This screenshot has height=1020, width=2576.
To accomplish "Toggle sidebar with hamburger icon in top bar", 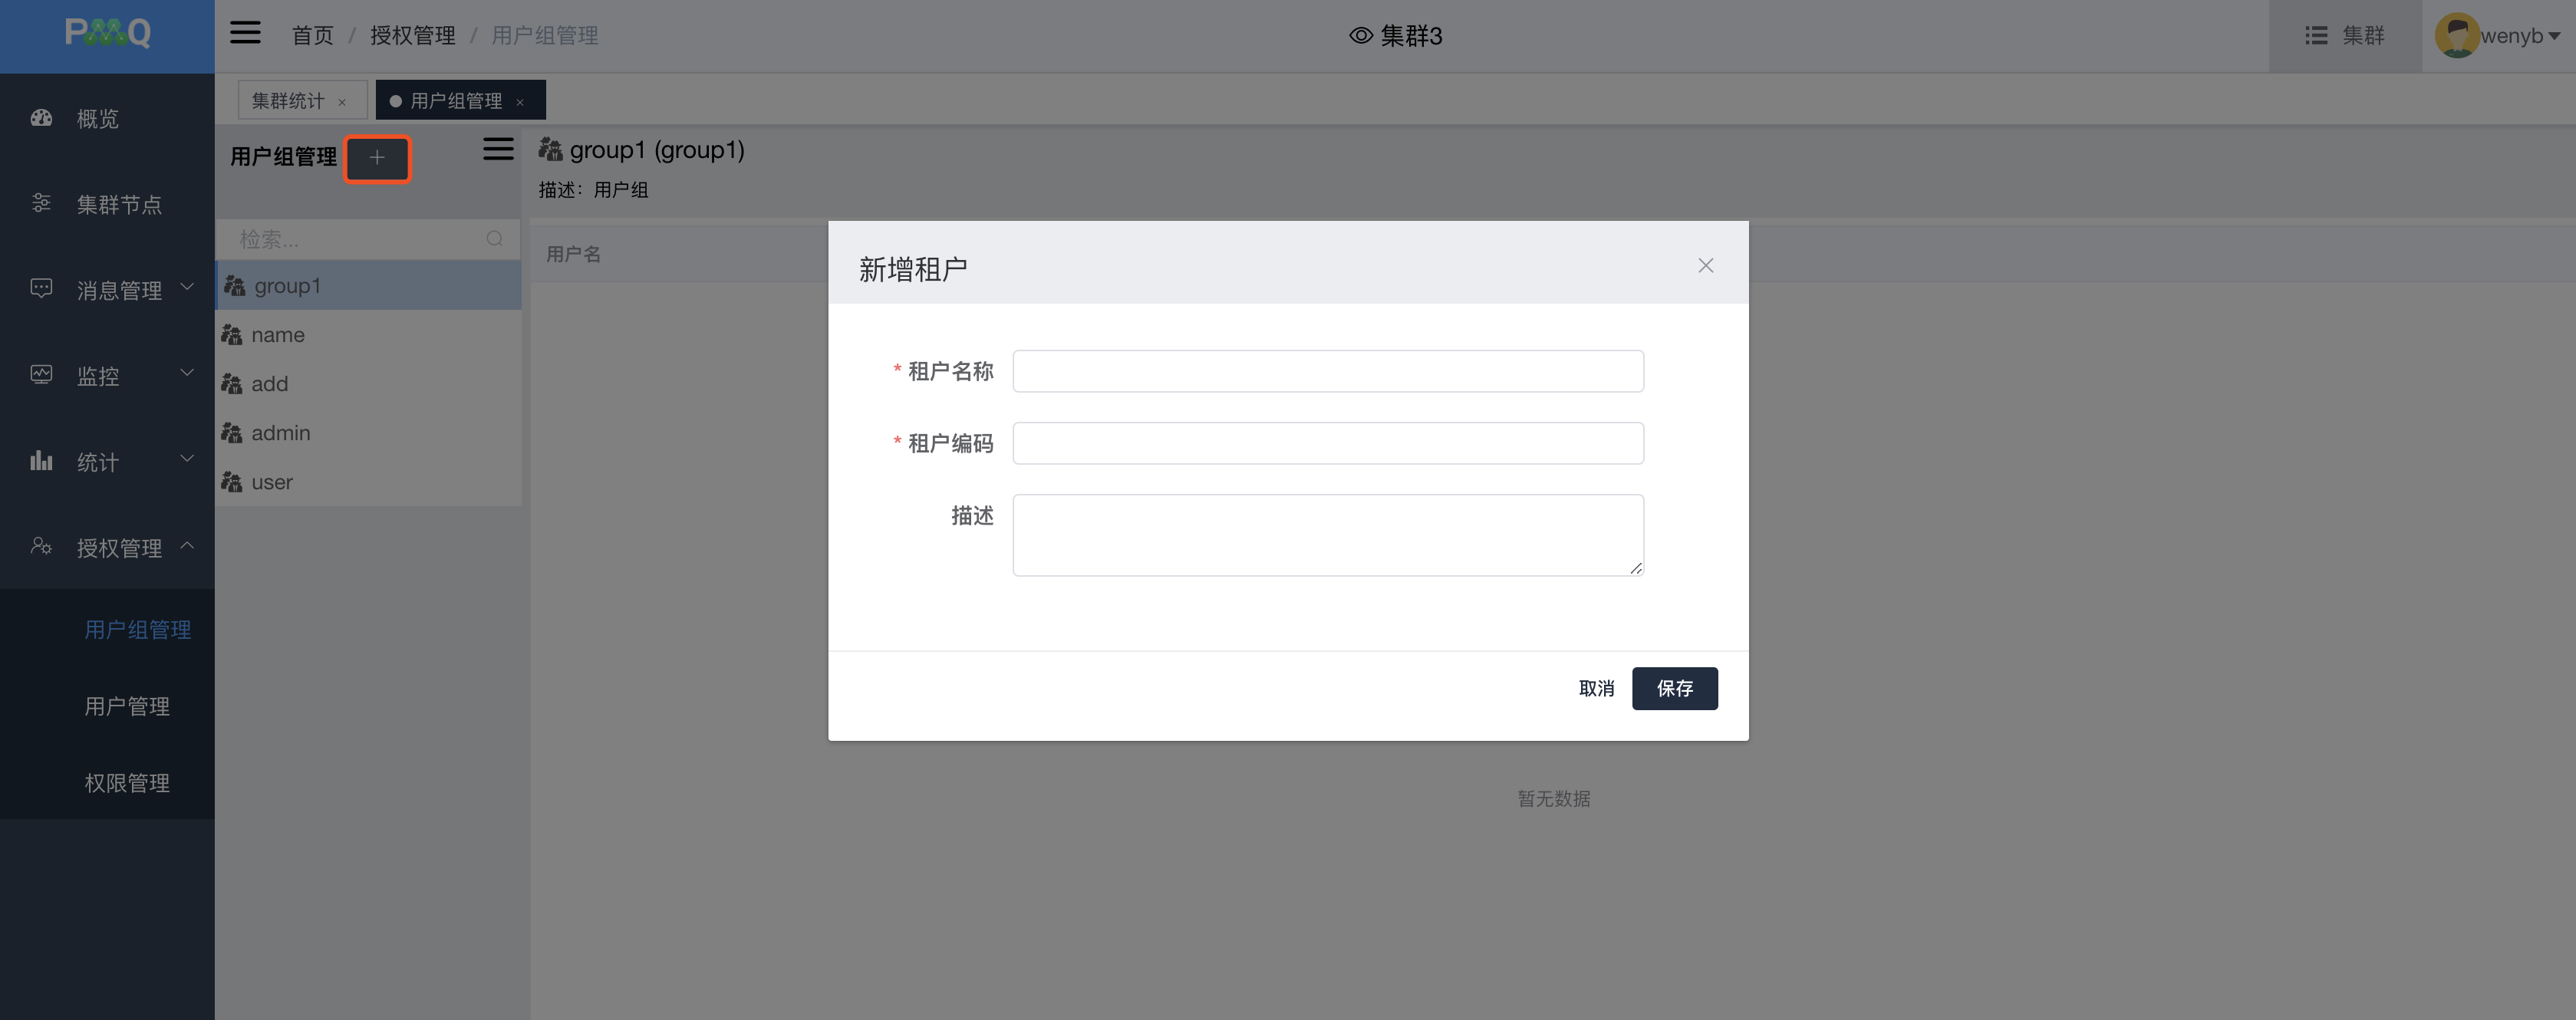I will [x=245, y=34].
